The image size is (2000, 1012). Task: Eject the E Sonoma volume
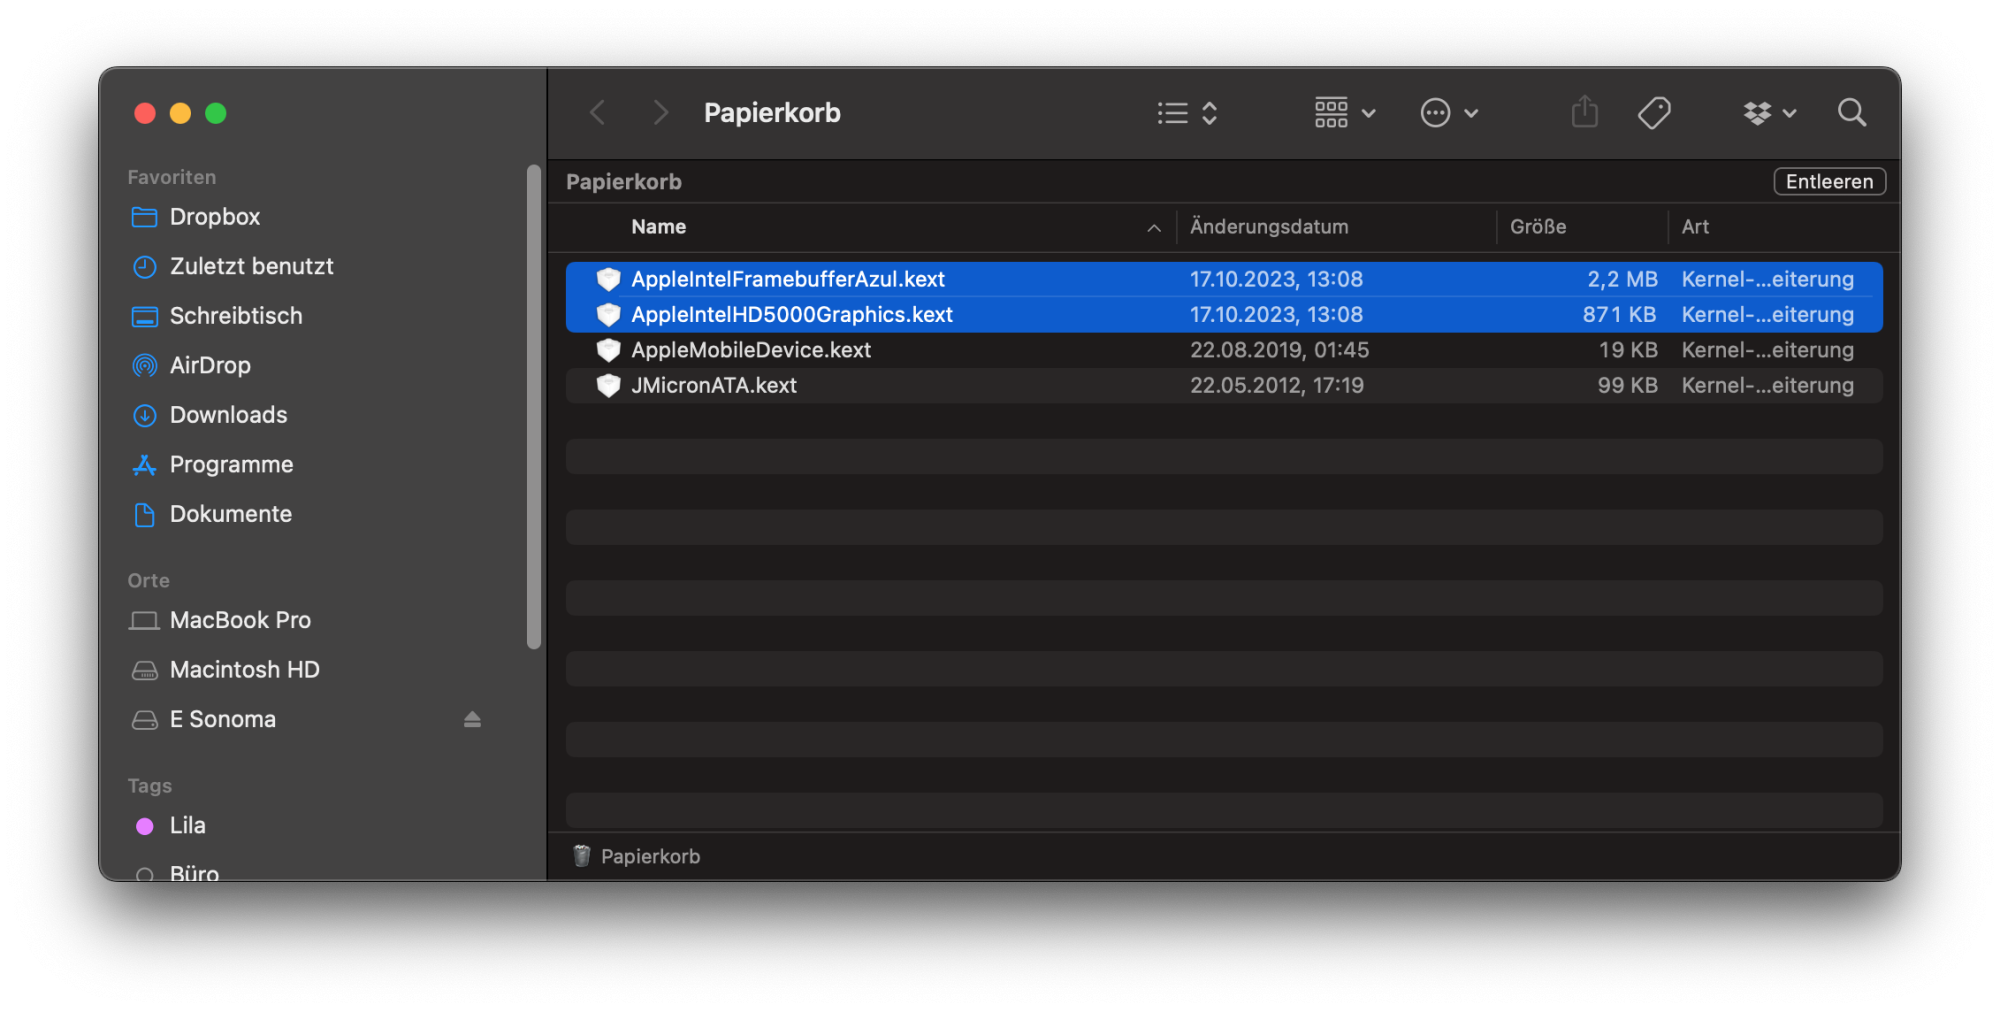472,720
